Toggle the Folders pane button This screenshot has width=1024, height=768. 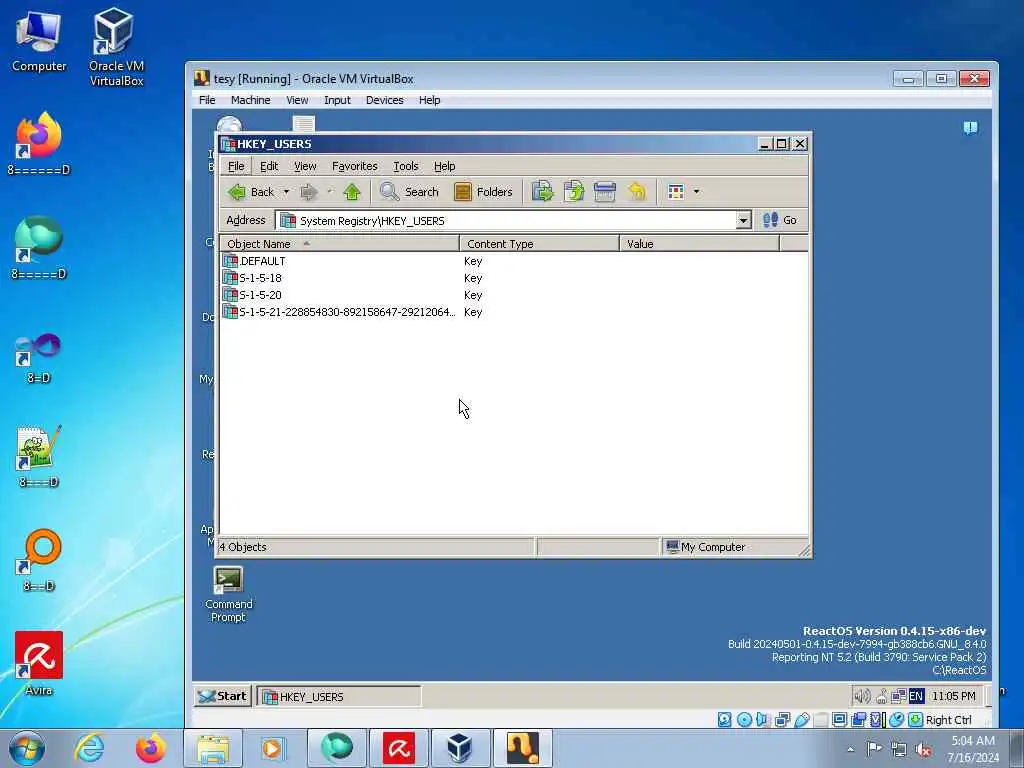pos(483,192)
